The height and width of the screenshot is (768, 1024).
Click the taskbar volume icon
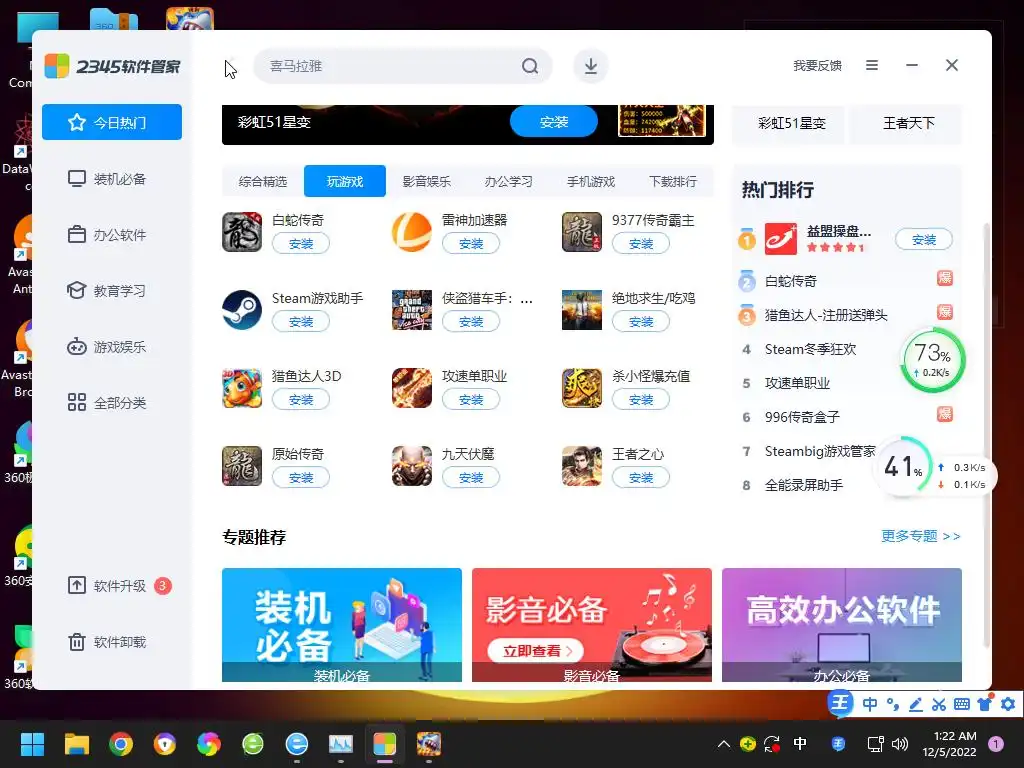coord(900,744)
